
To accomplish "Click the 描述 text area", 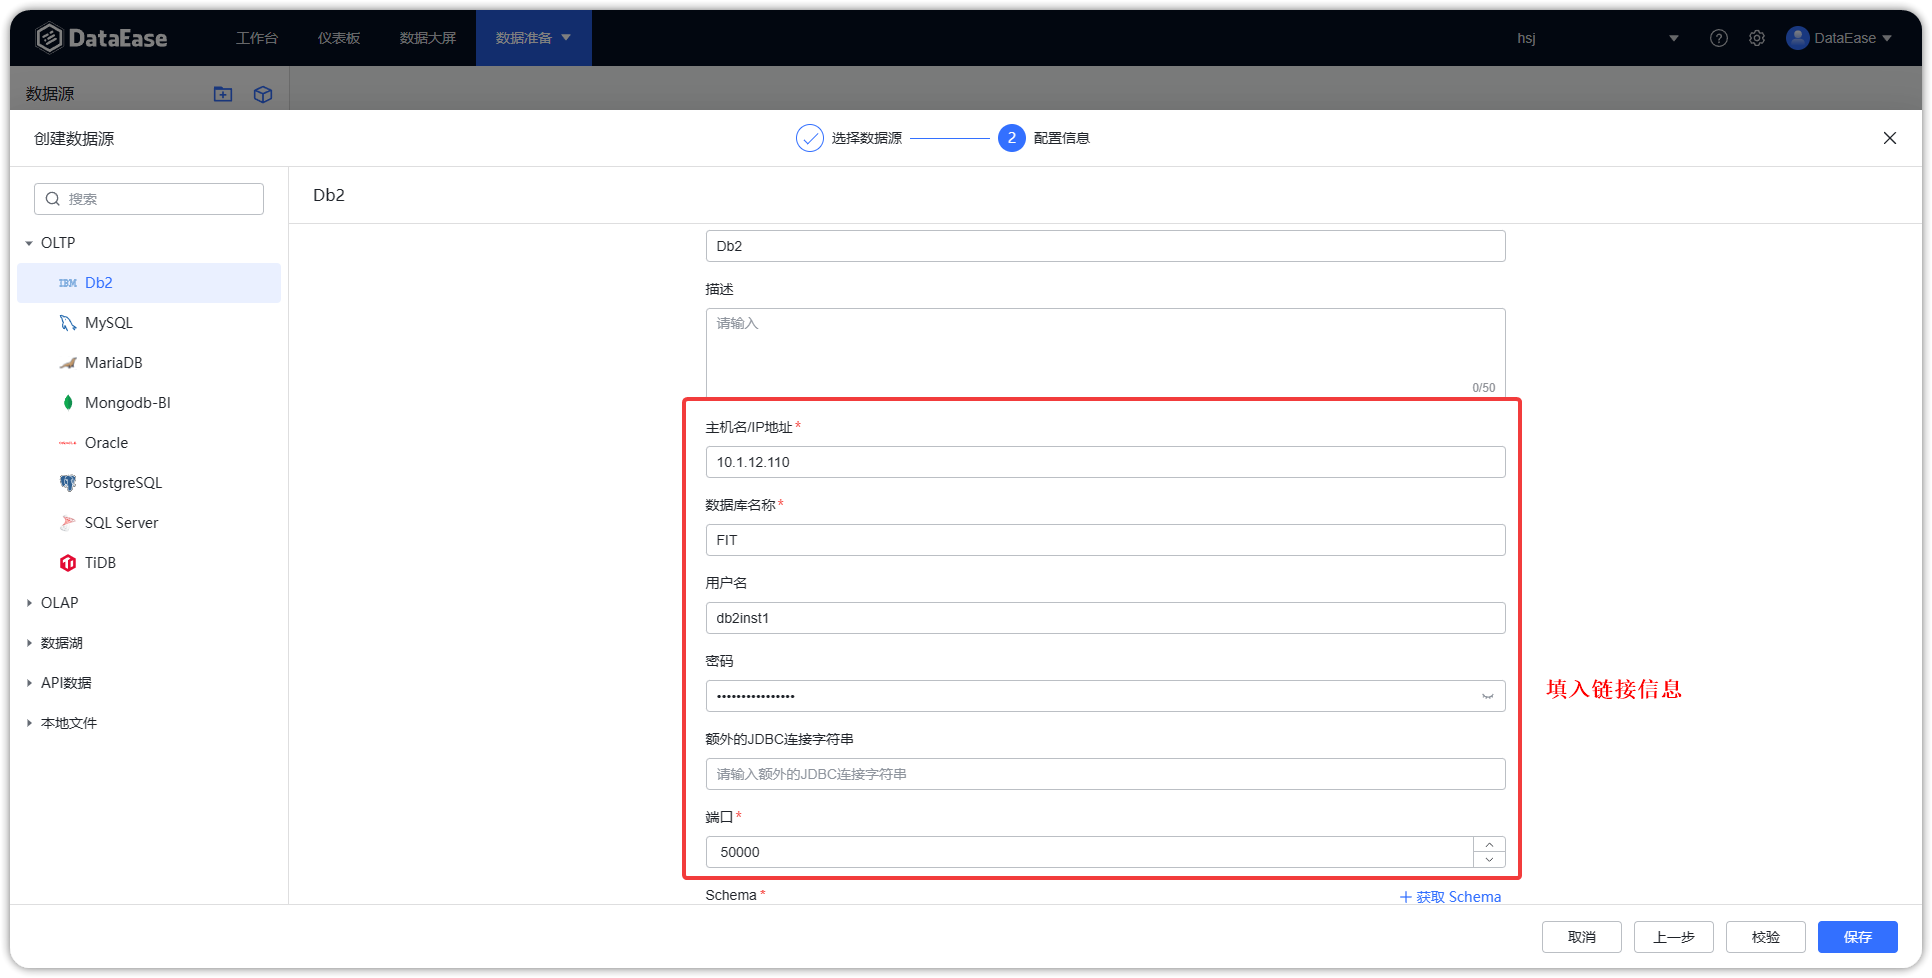I will [1105, 353].
